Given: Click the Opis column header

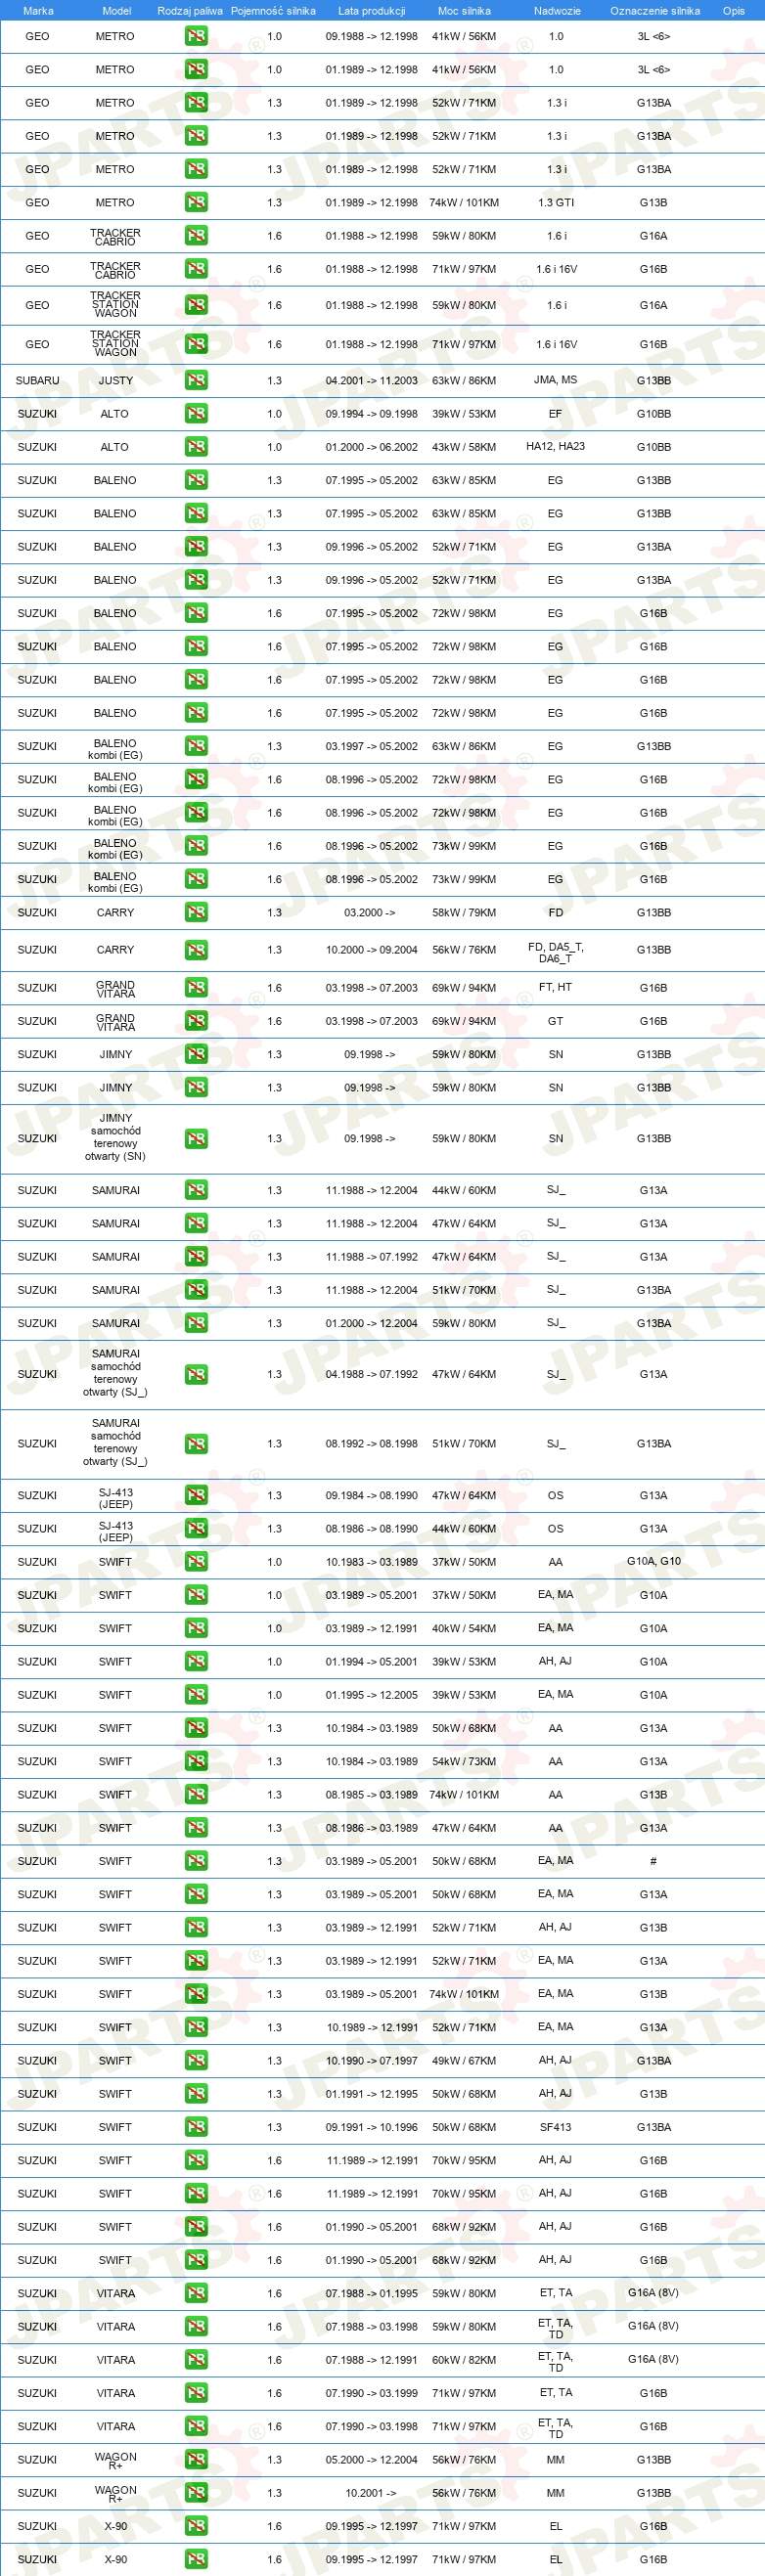Looking at the screenshot, I should click(x=734, y=11).
